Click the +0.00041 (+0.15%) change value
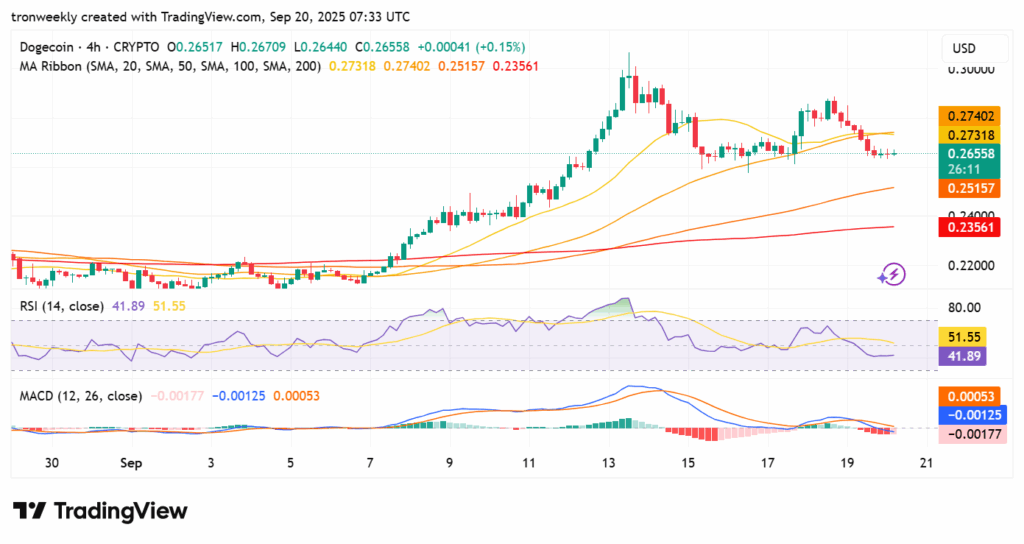This screenshot has height=544, width=1024. pyautogui.click(x=472, y=47)
